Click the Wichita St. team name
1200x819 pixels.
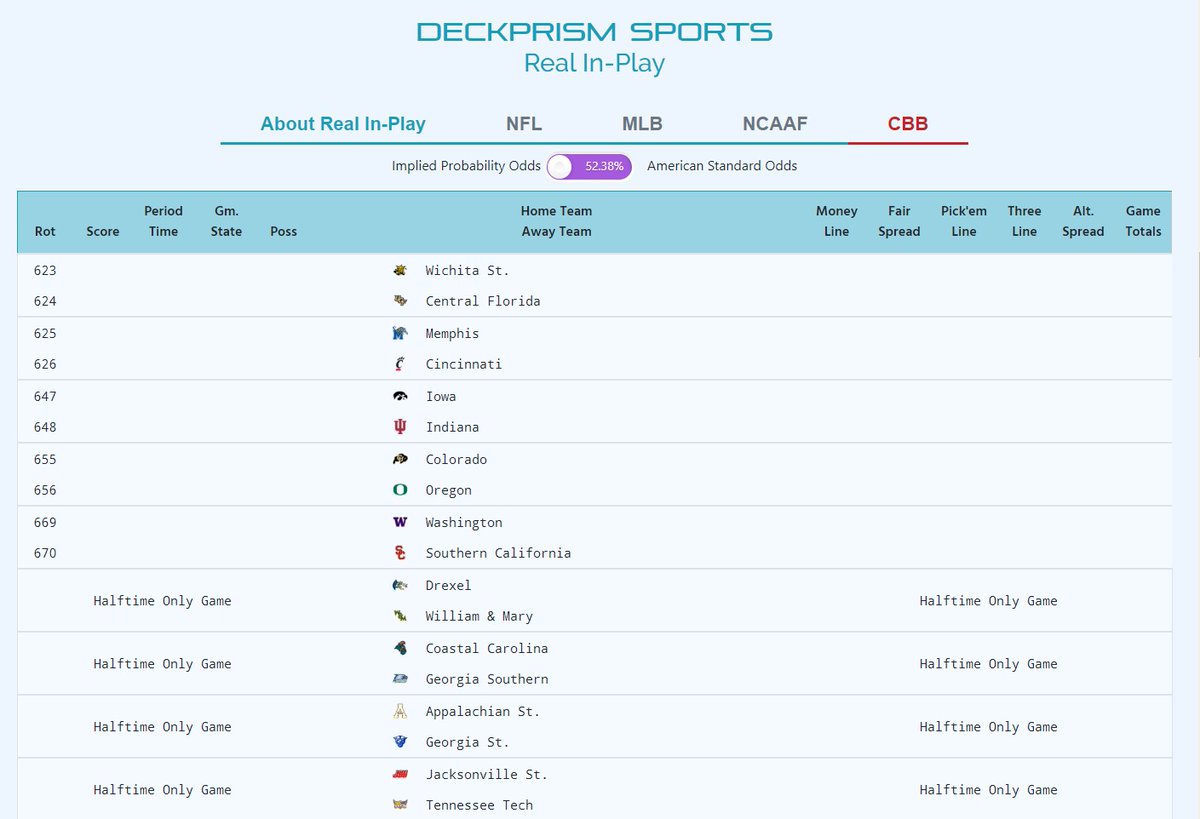click(x=467, y=270)
